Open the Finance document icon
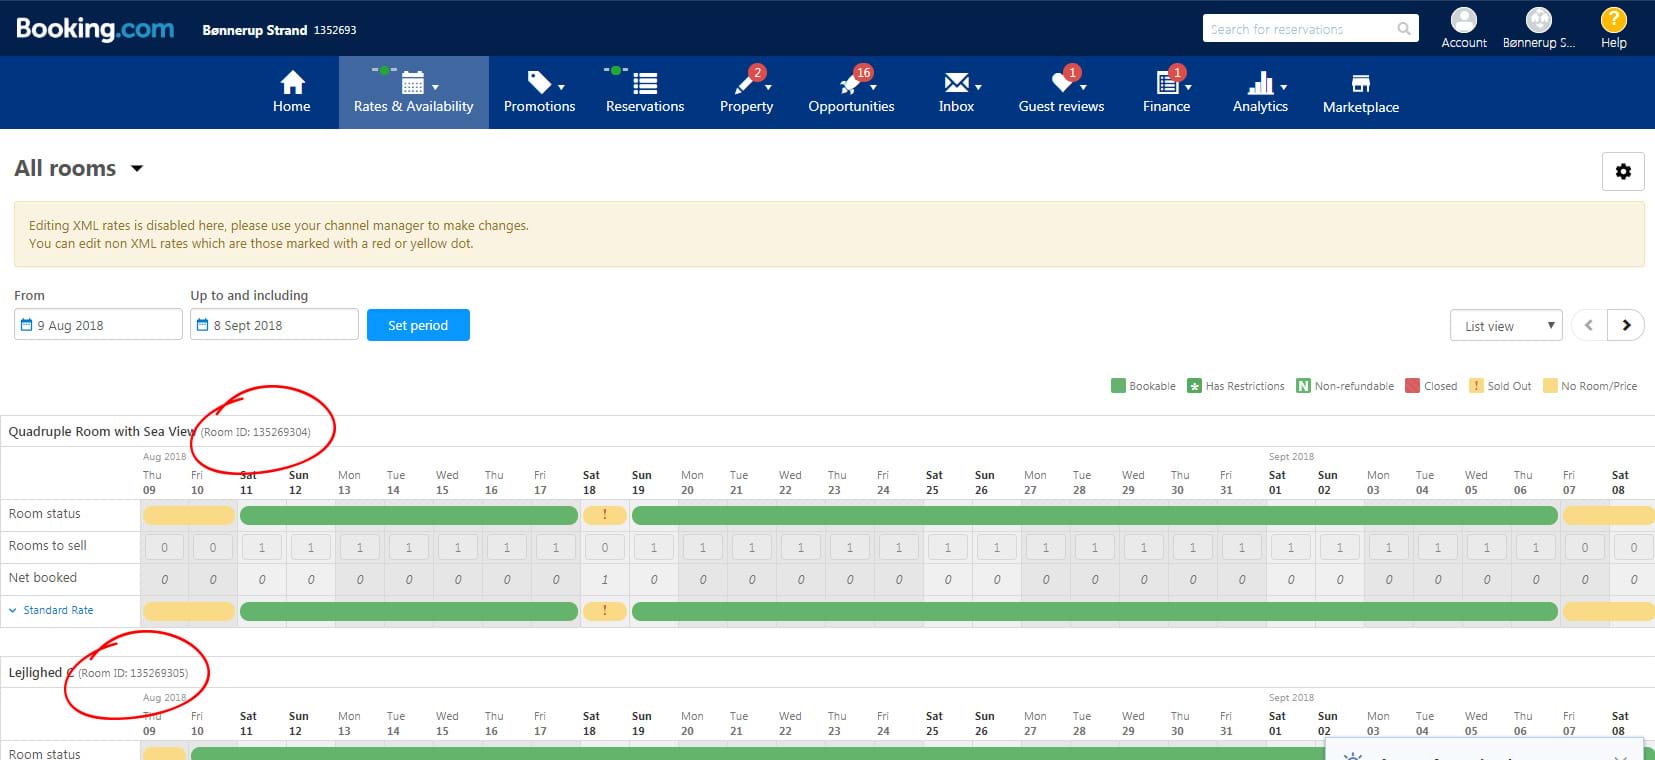 1166,82
